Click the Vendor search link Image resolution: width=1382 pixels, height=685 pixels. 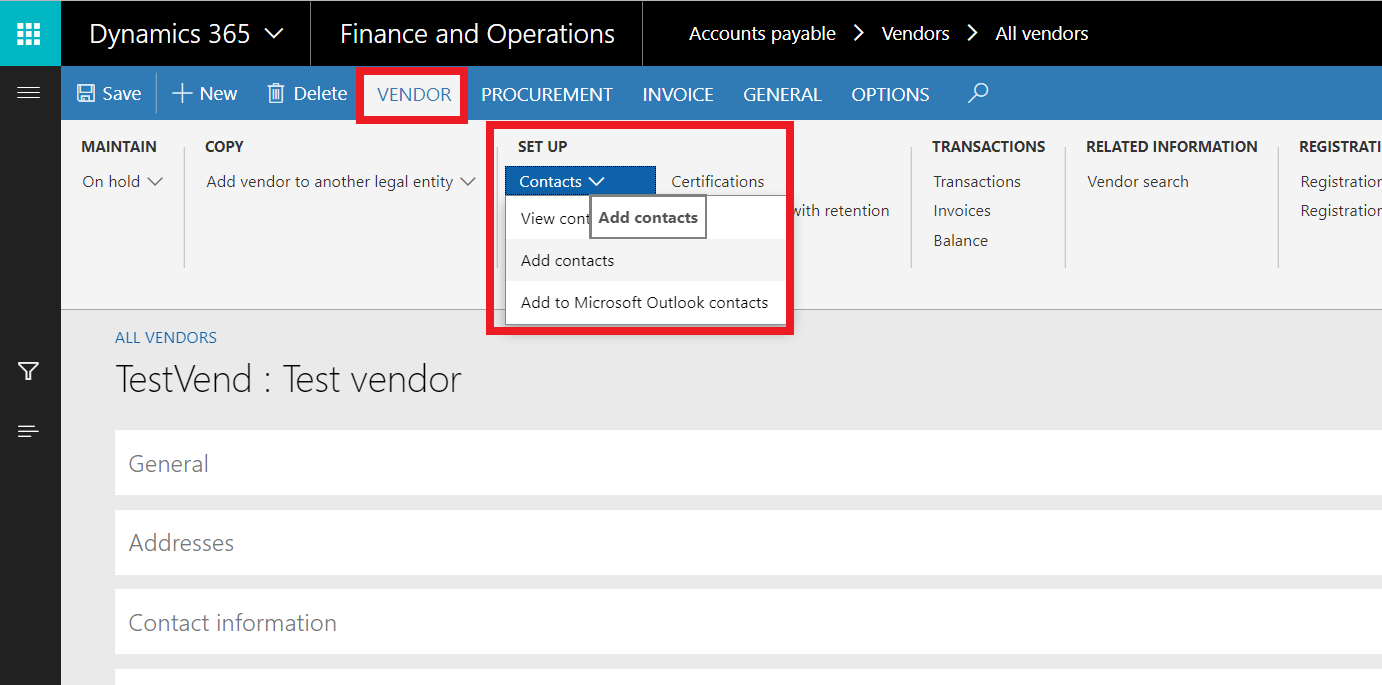tap(1137, 181)
